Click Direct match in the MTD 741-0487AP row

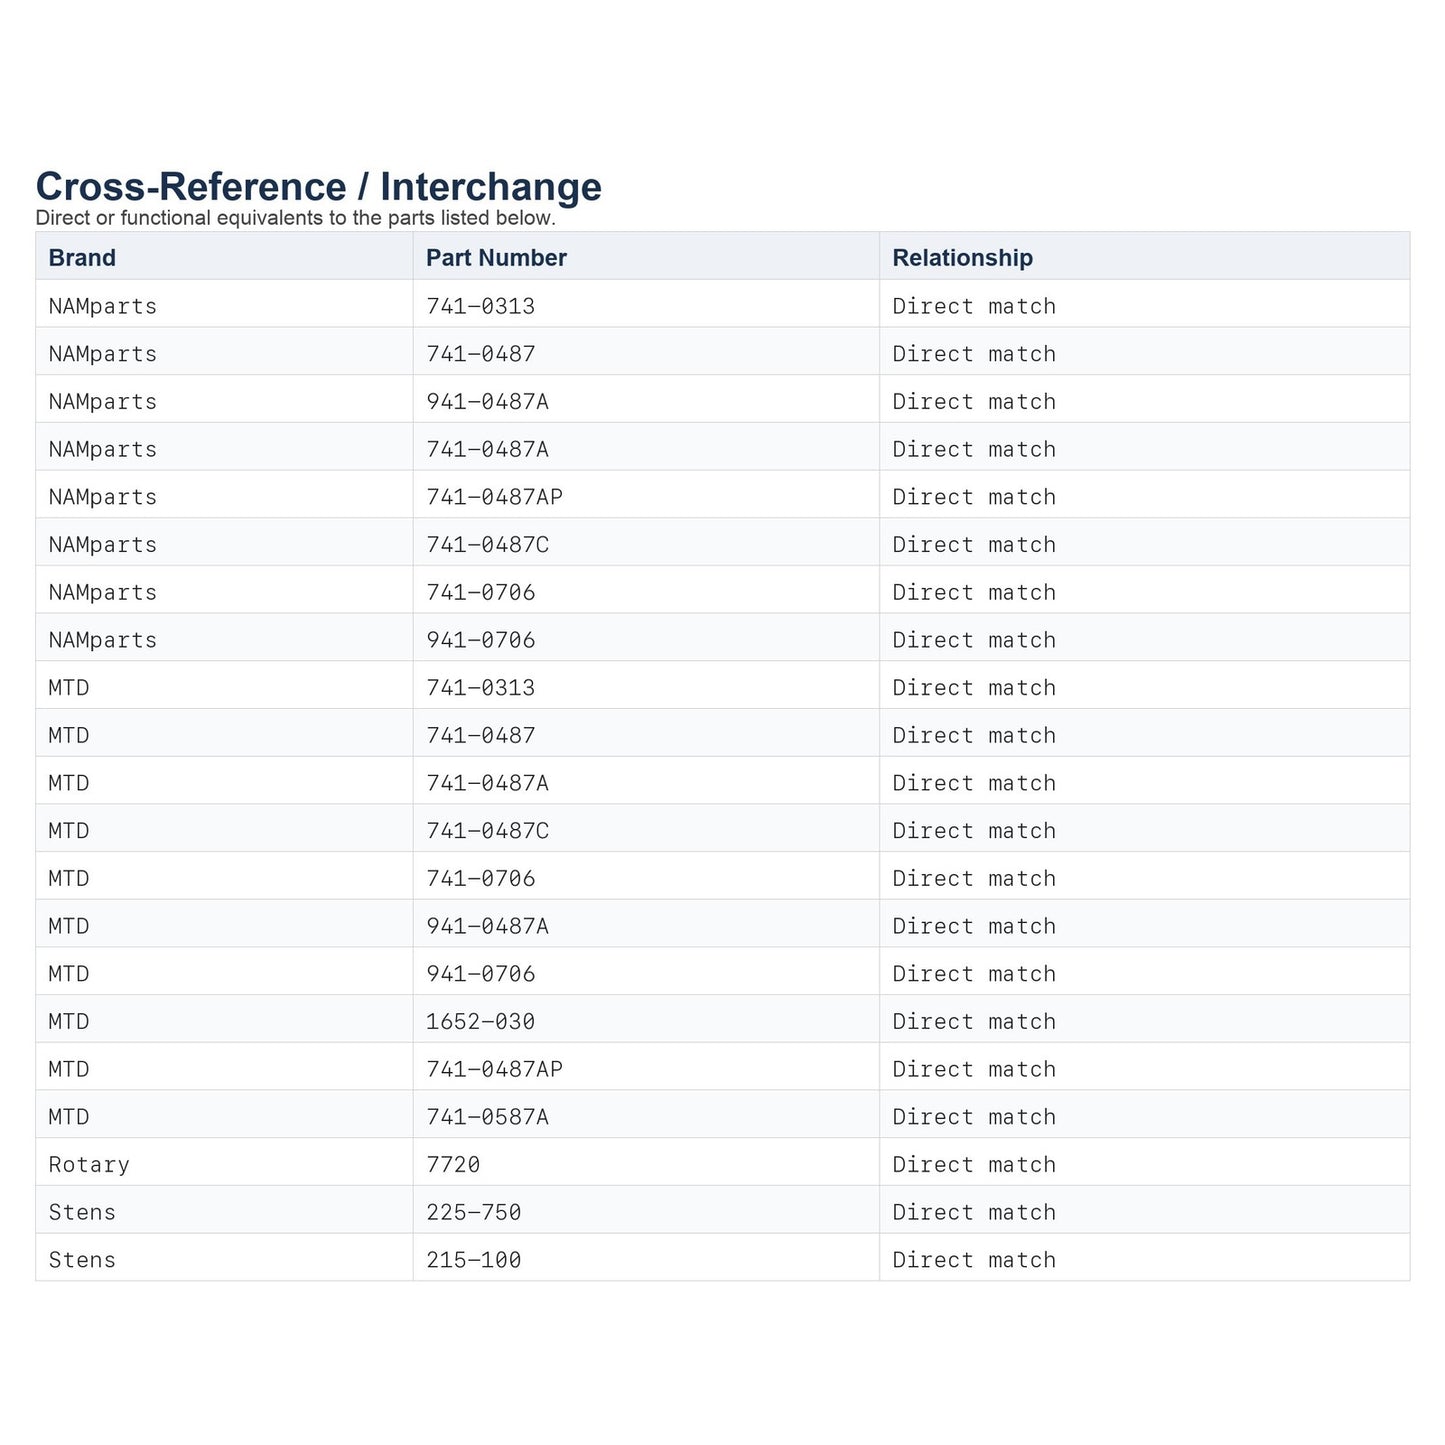[x=974, y=1070]
